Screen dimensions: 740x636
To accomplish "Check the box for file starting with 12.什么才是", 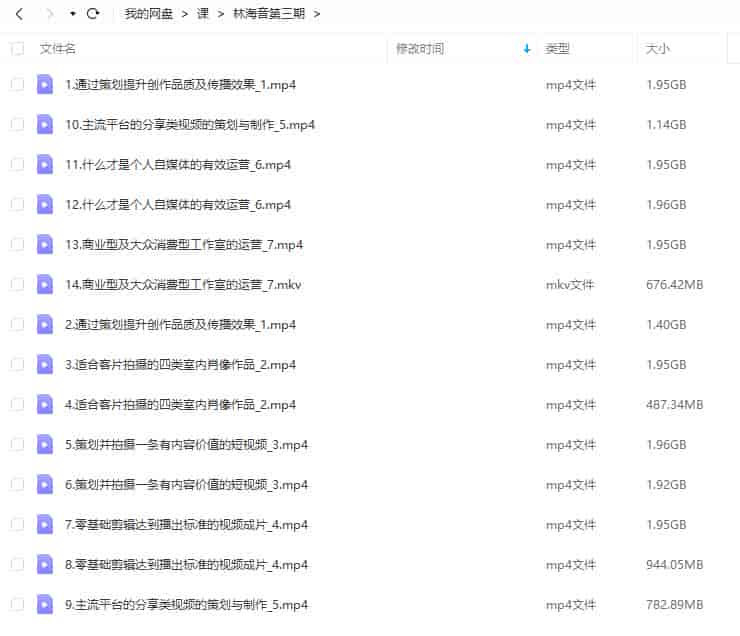I will tap(17, 204).
